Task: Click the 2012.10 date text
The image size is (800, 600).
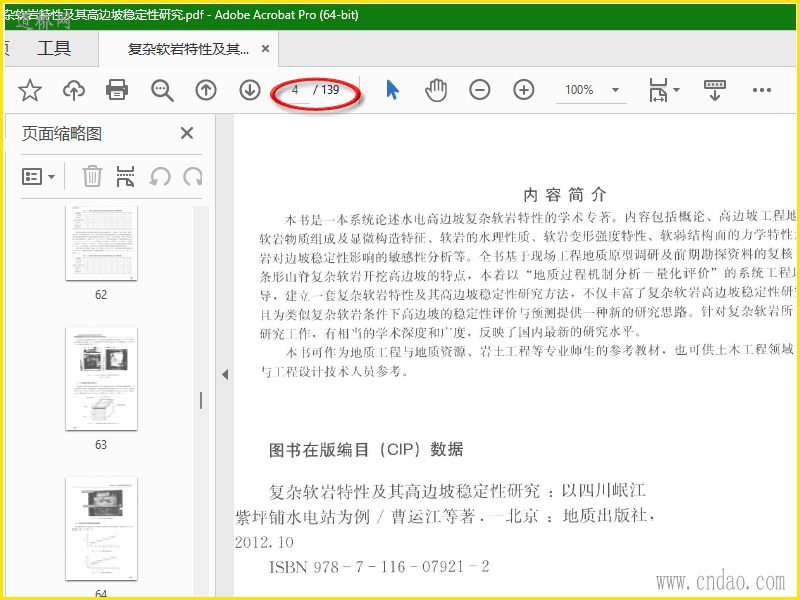Action: coord(264,542)
